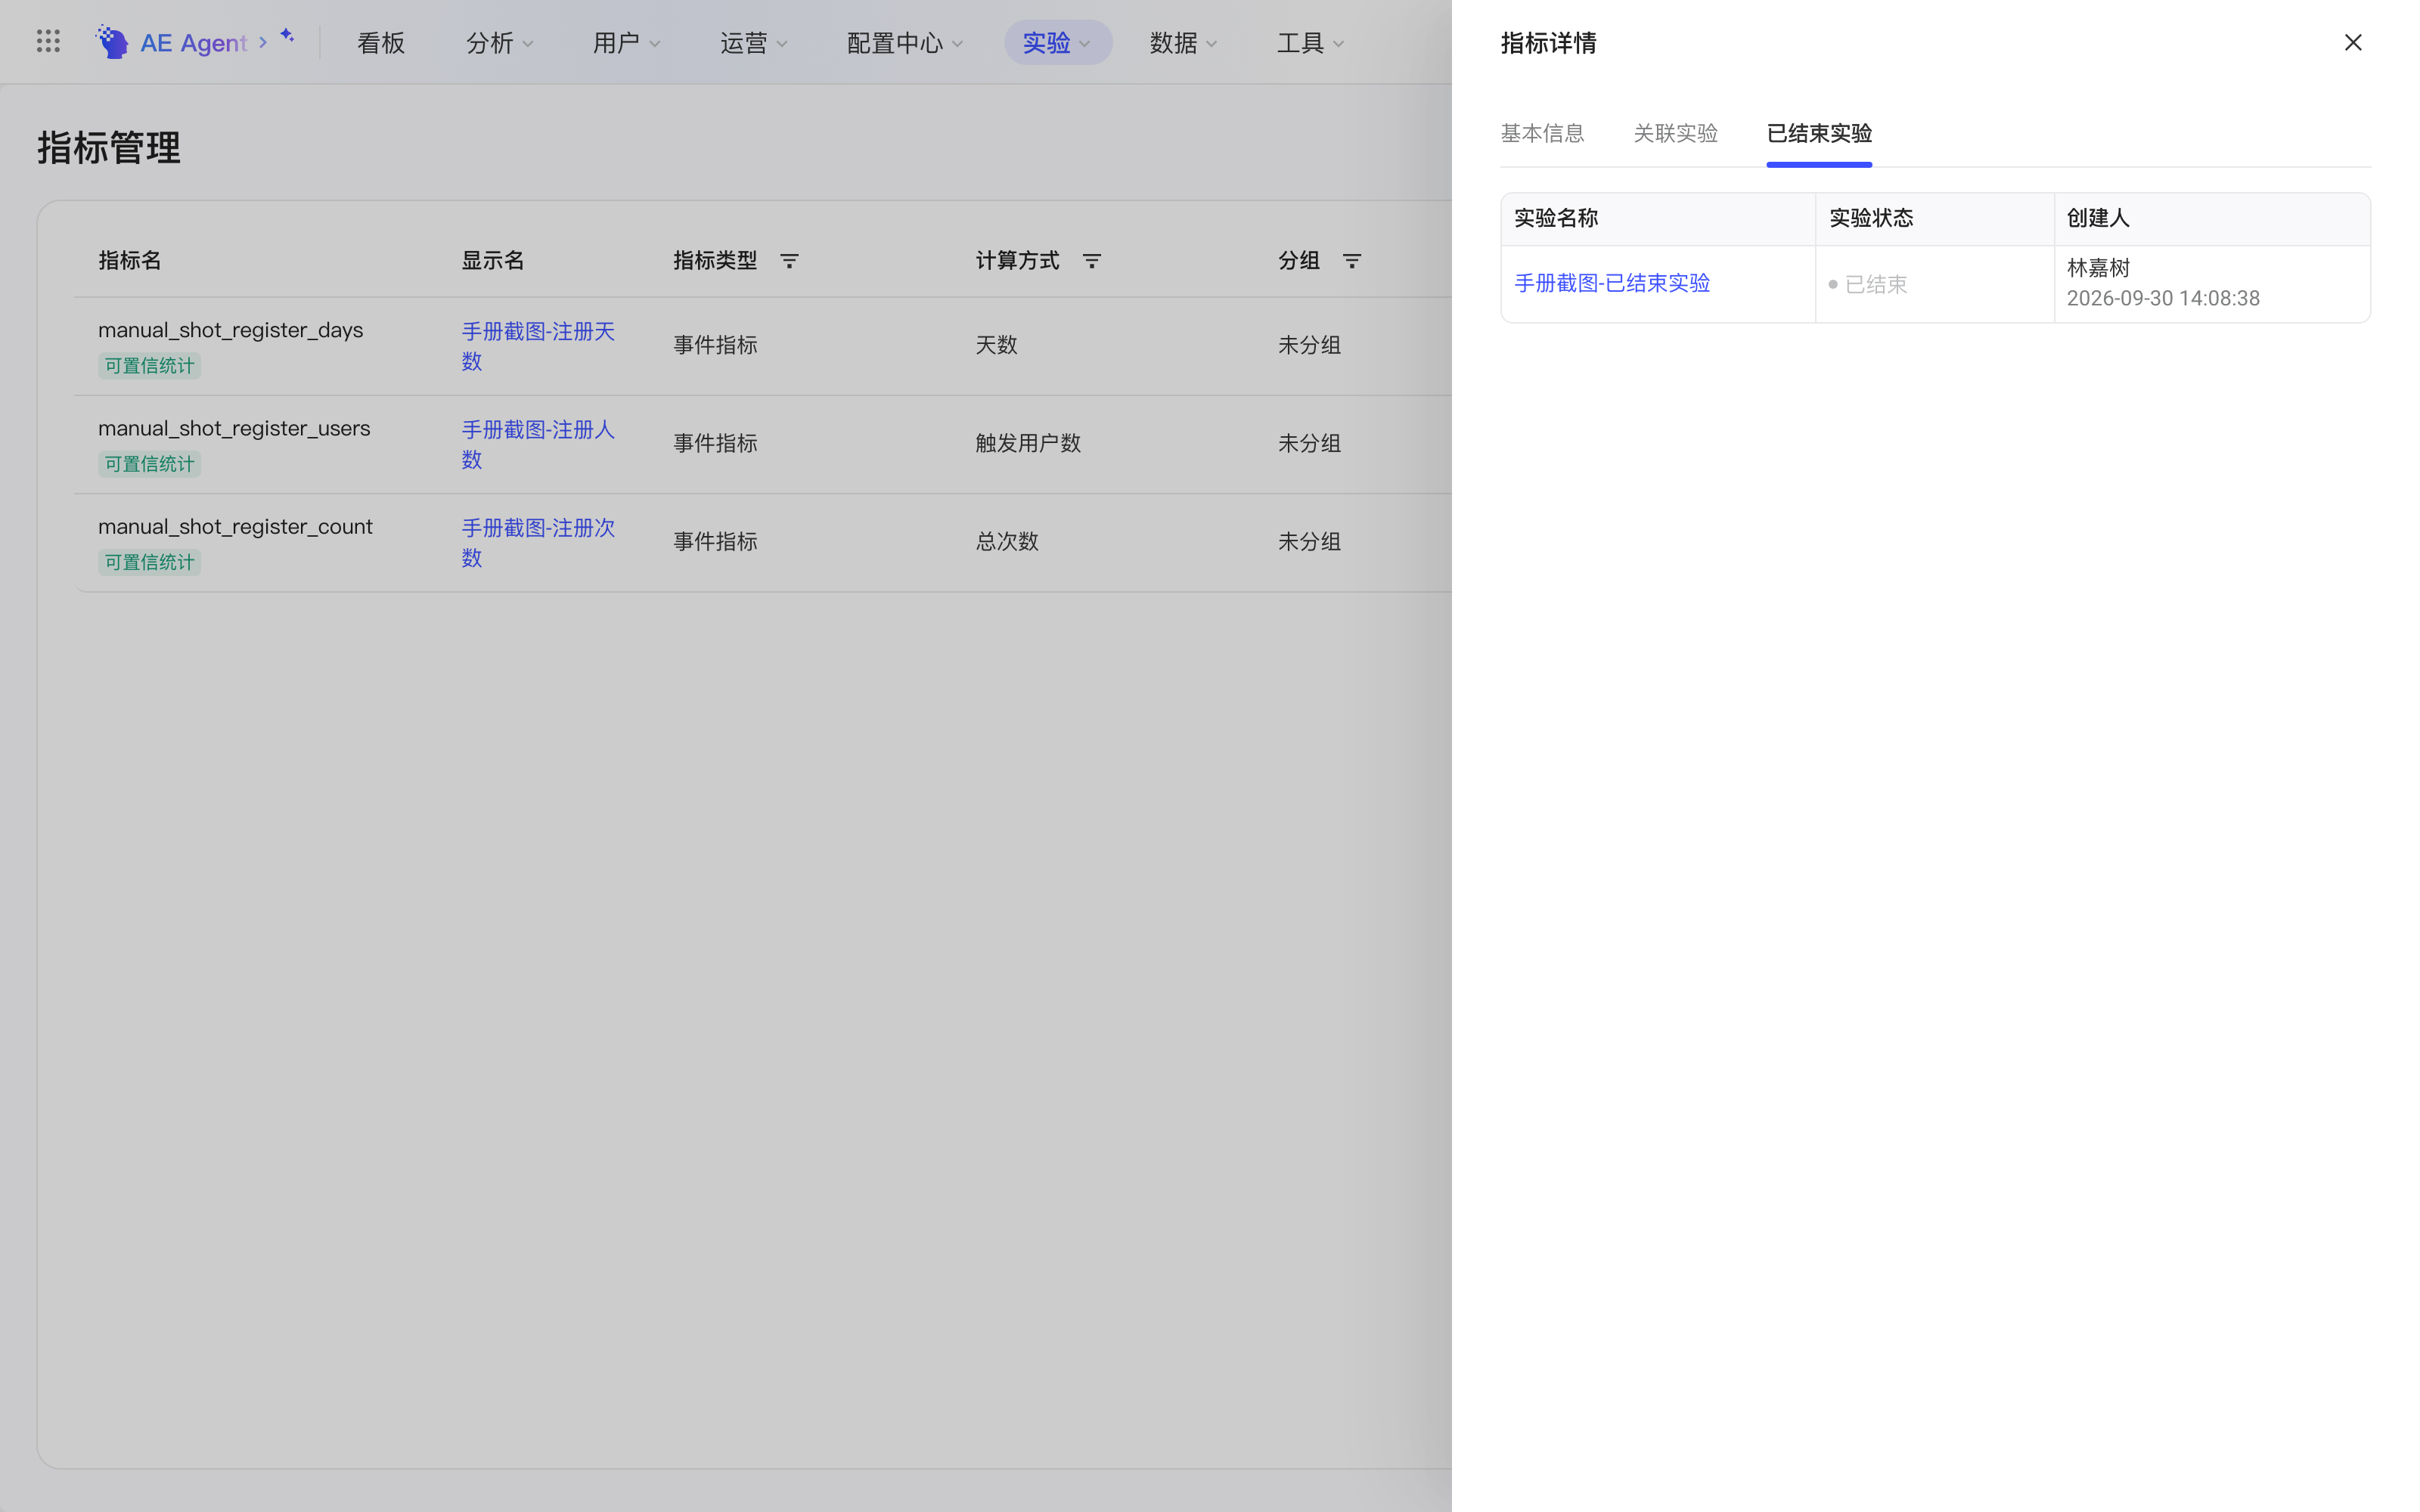This screenshot has height=1512, width=2420.
Task: Click the AE Agent logo icon
Action: (112, 42)
